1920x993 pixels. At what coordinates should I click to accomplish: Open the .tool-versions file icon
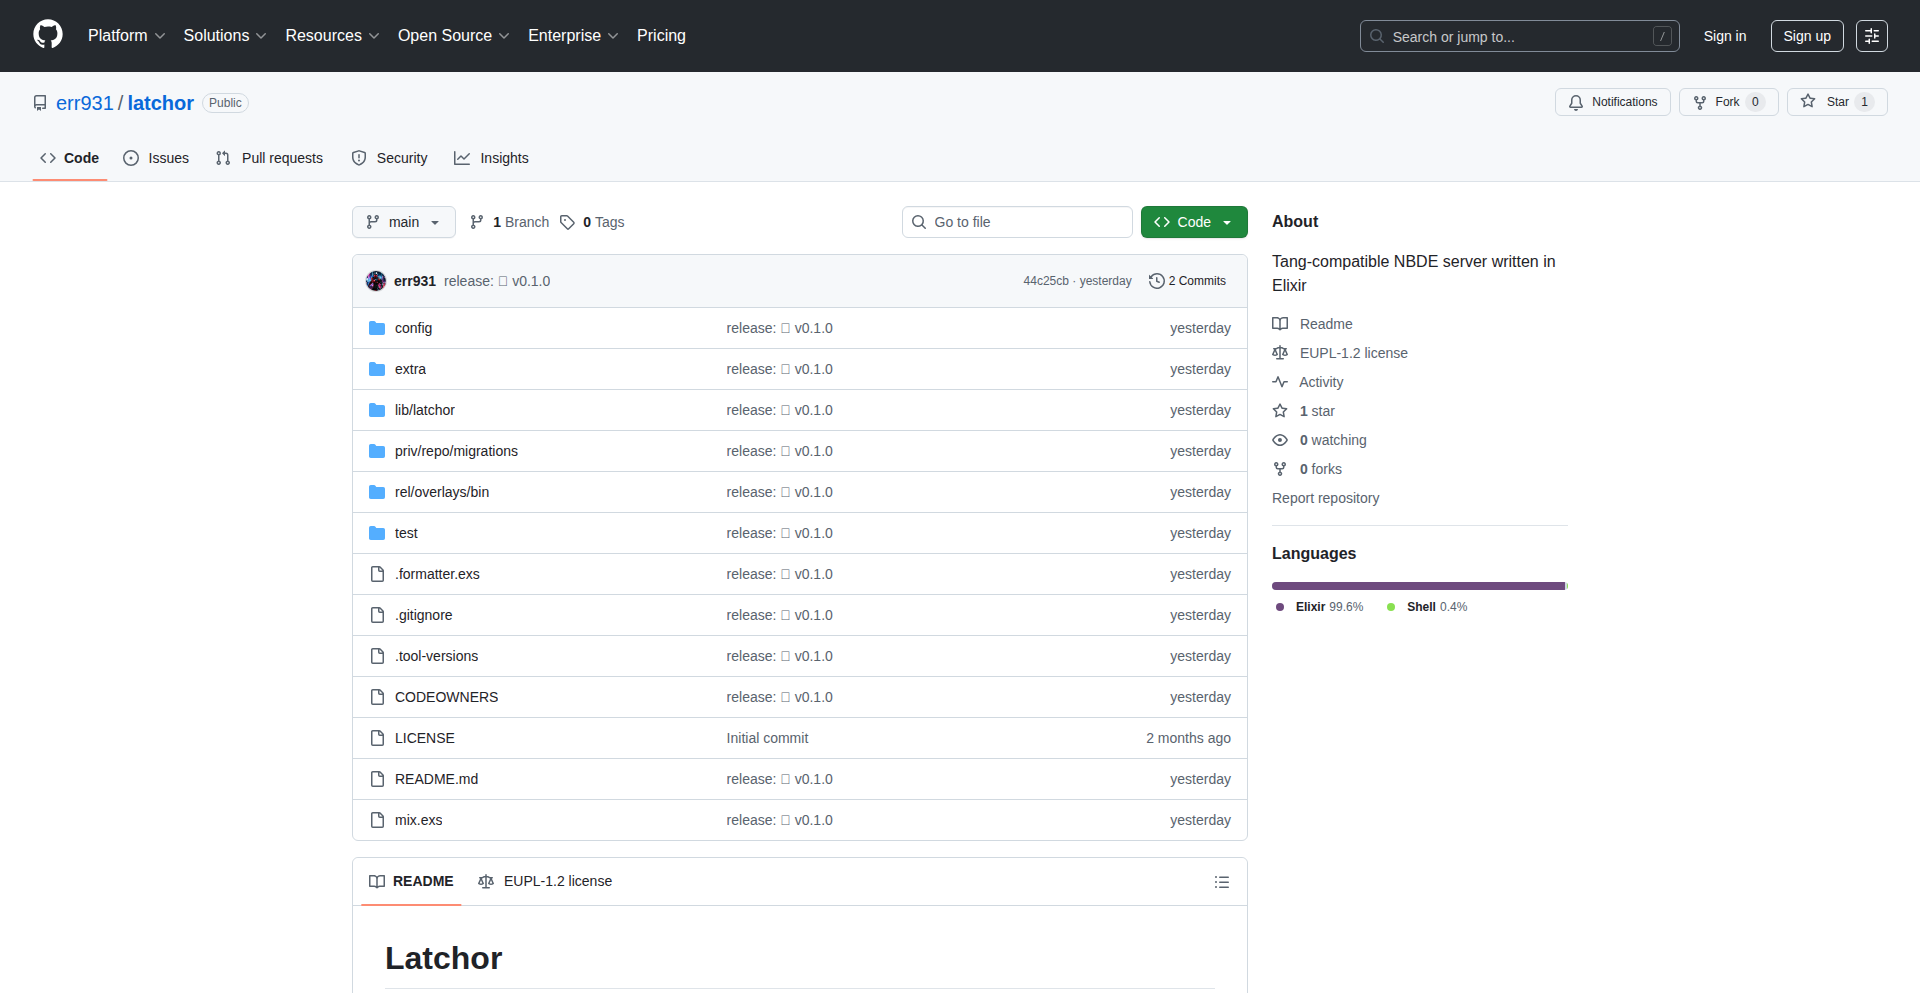click(377, 656)
